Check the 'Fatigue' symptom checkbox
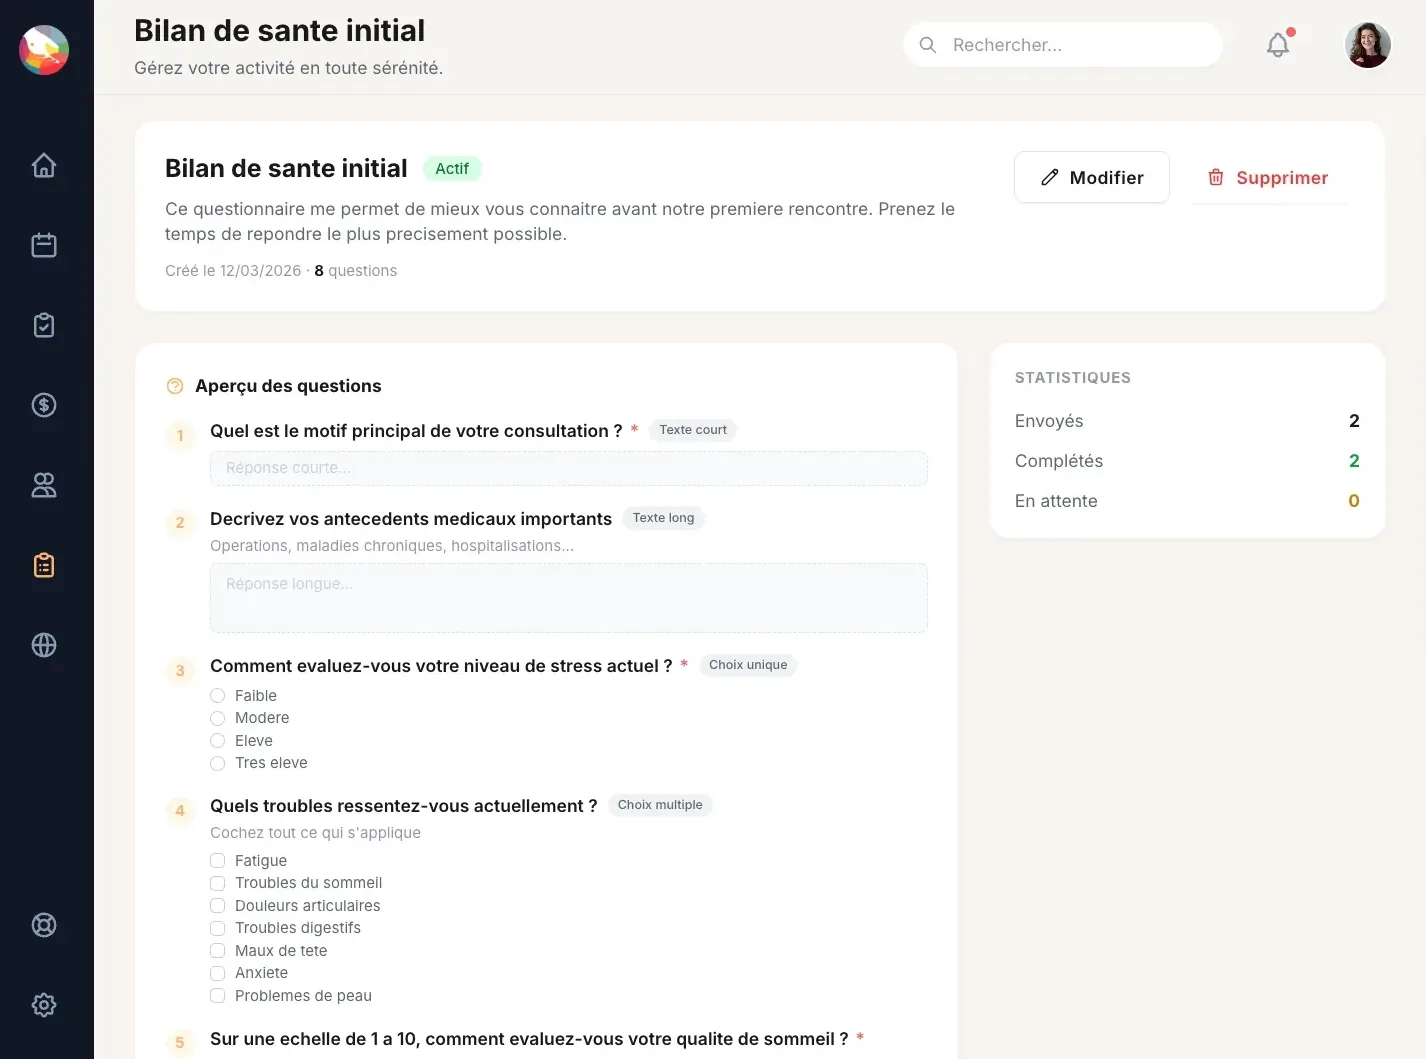The height and width of the screenshot is (1059, 1426). point(217,860)
